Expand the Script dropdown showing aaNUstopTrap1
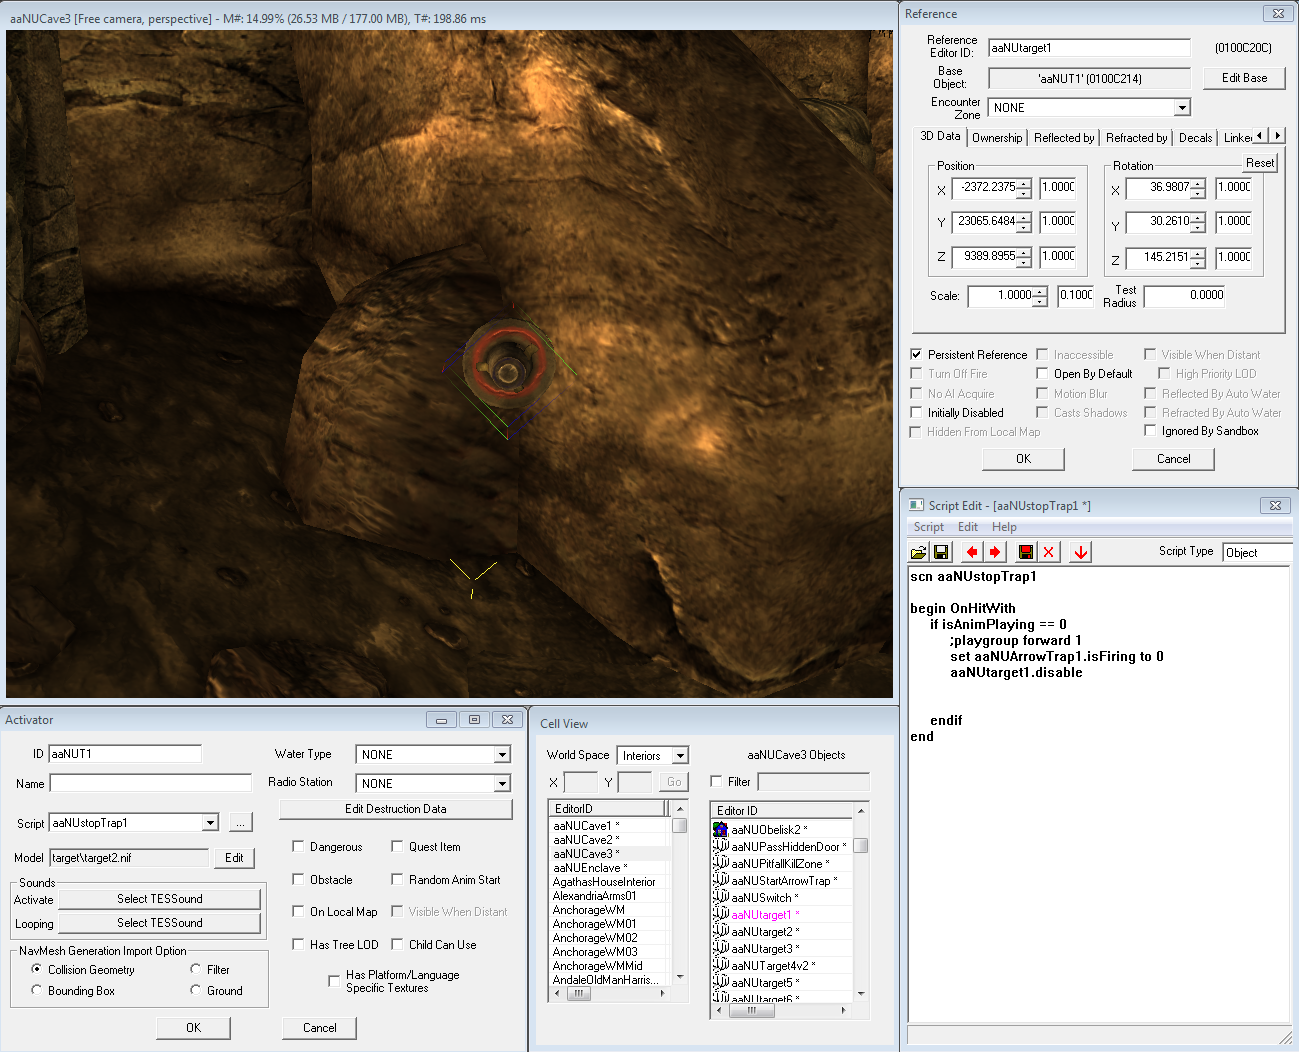 point(210,823)
